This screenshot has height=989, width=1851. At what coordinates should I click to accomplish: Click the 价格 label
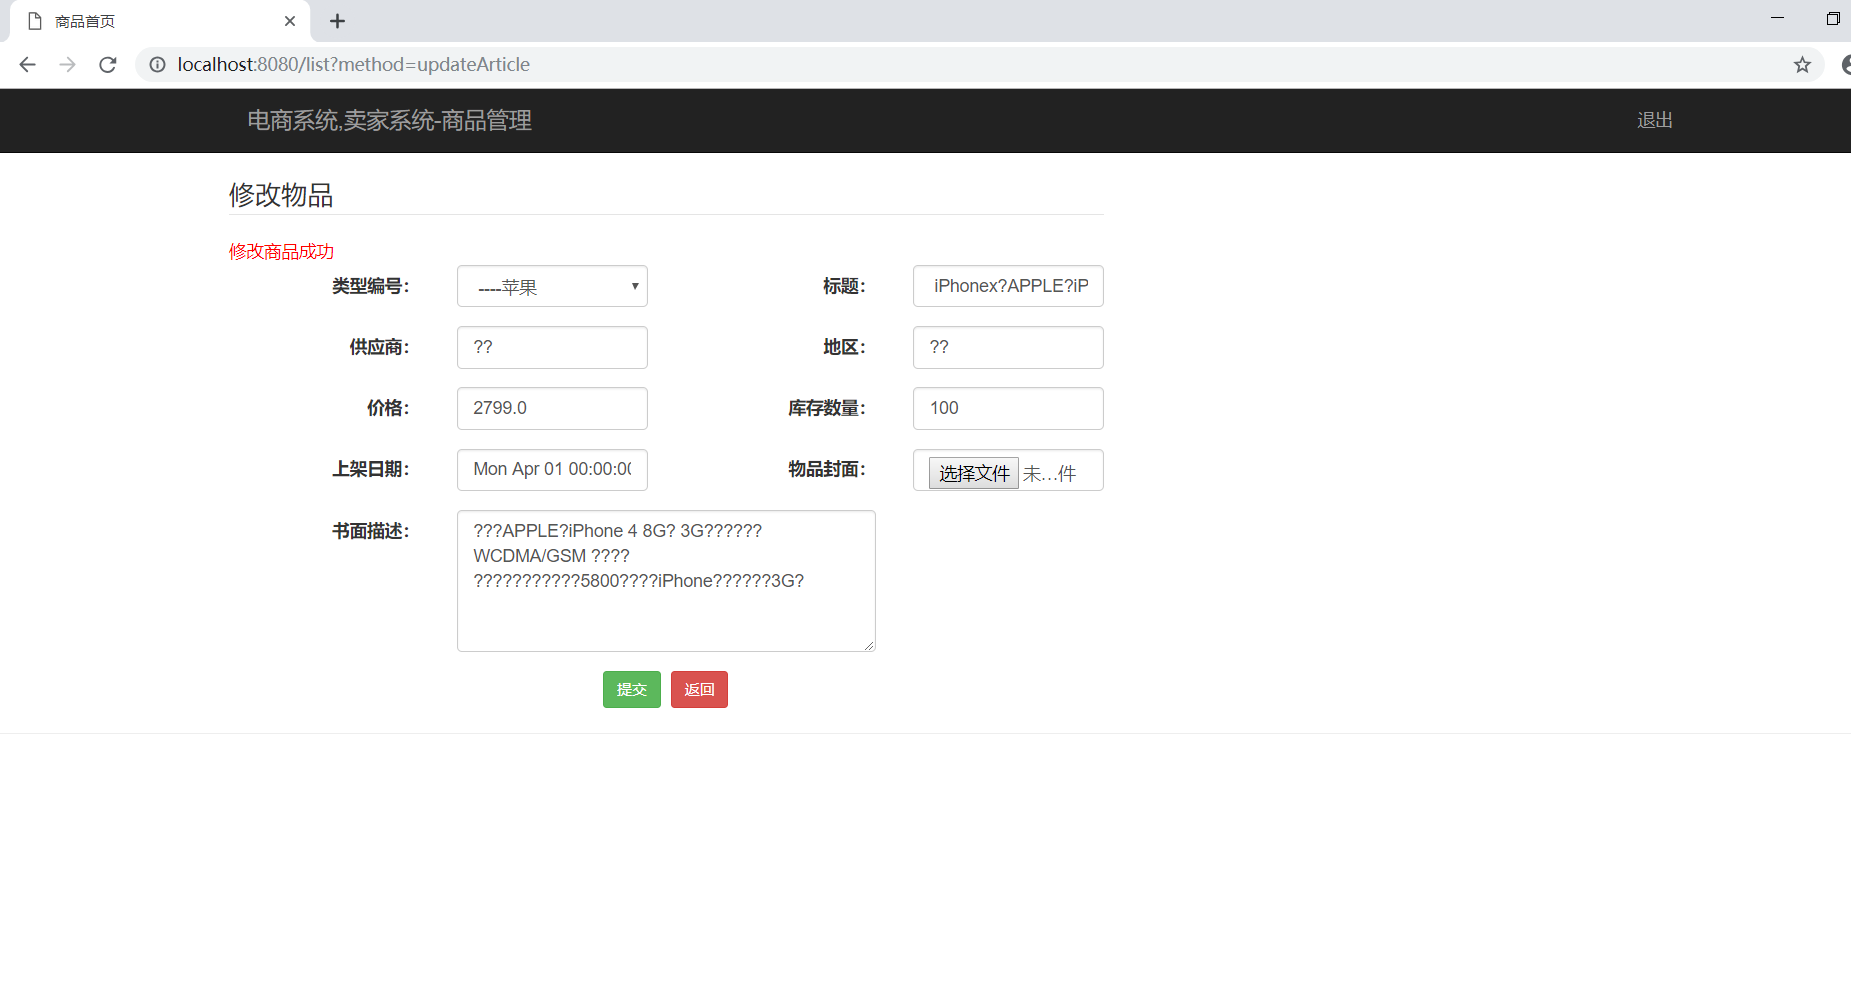(x=388, y=408)
